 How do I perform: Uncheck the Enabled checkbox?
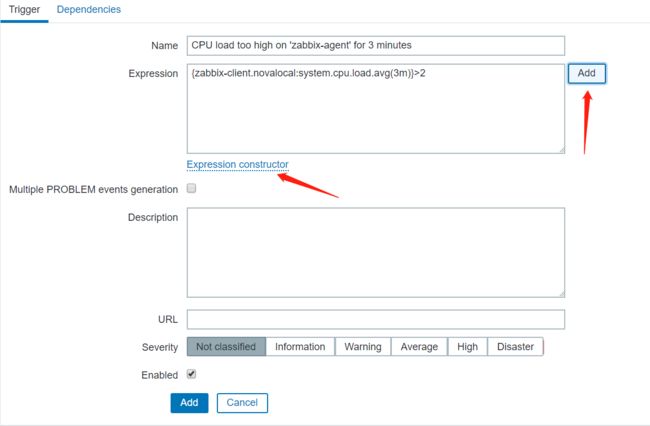click(x=192, y=374)
